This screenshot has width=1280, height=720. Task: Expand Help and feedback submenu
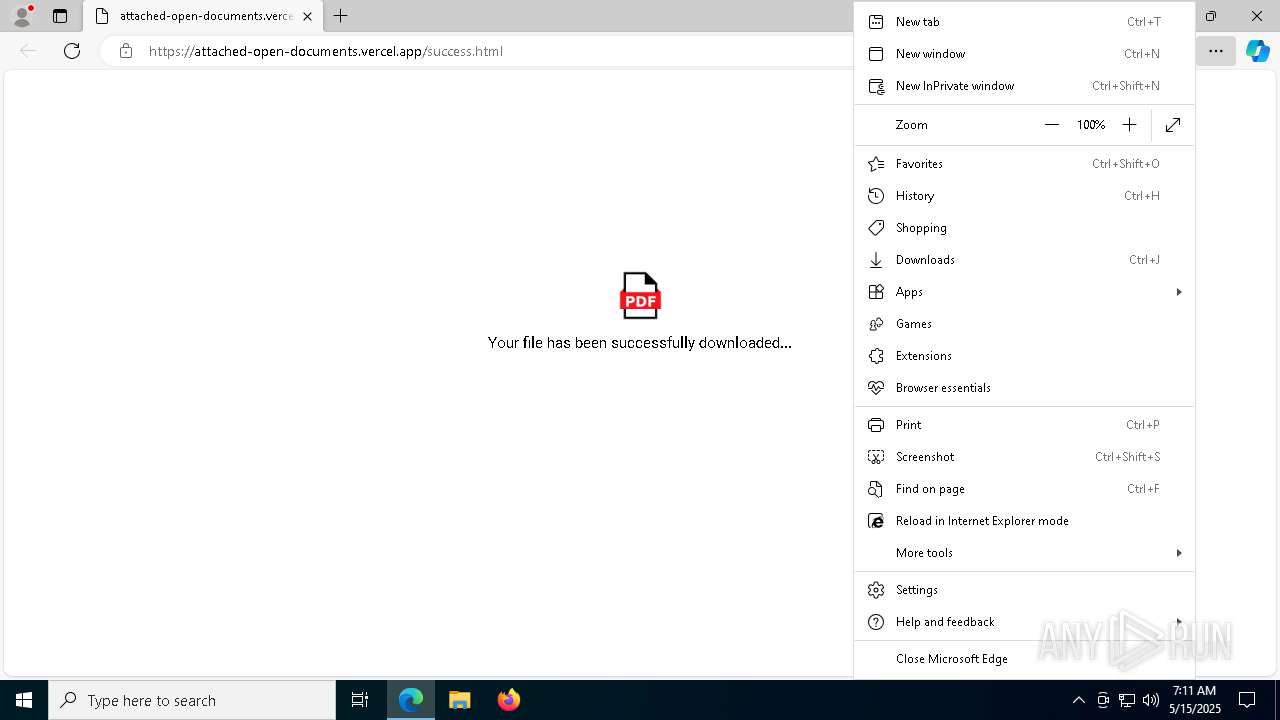[x=1024, y=622]
